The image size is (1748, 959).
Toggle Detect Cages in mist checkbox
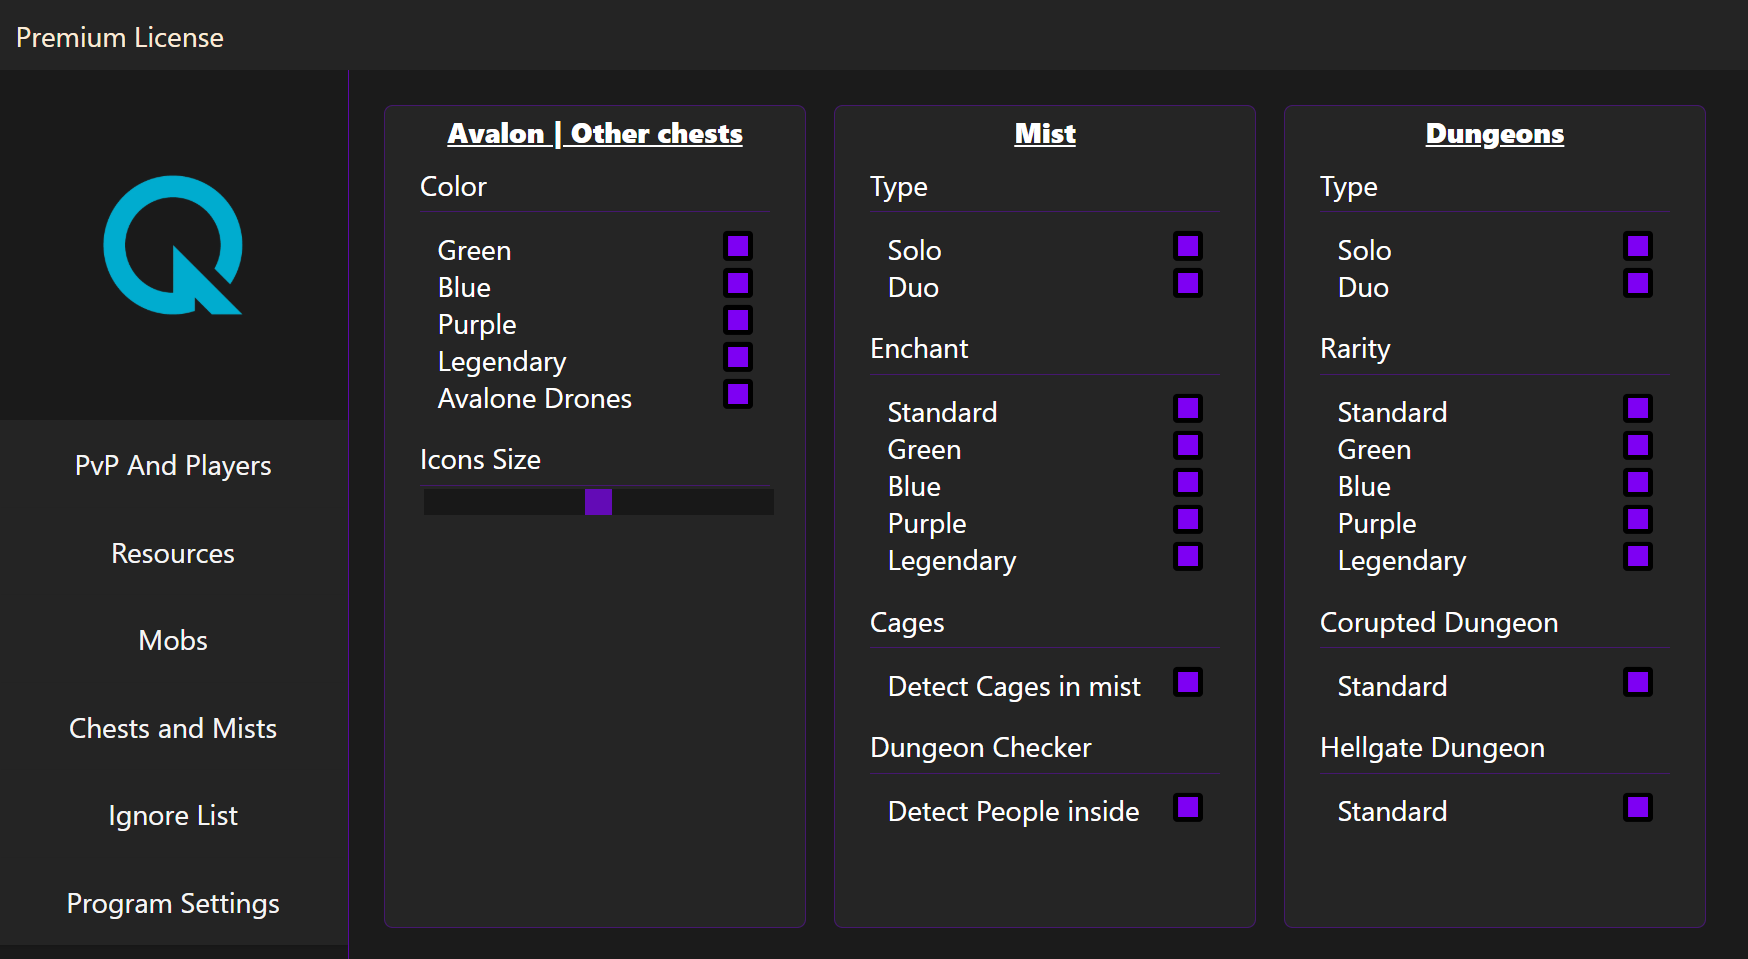click(x=1188, y=682)
